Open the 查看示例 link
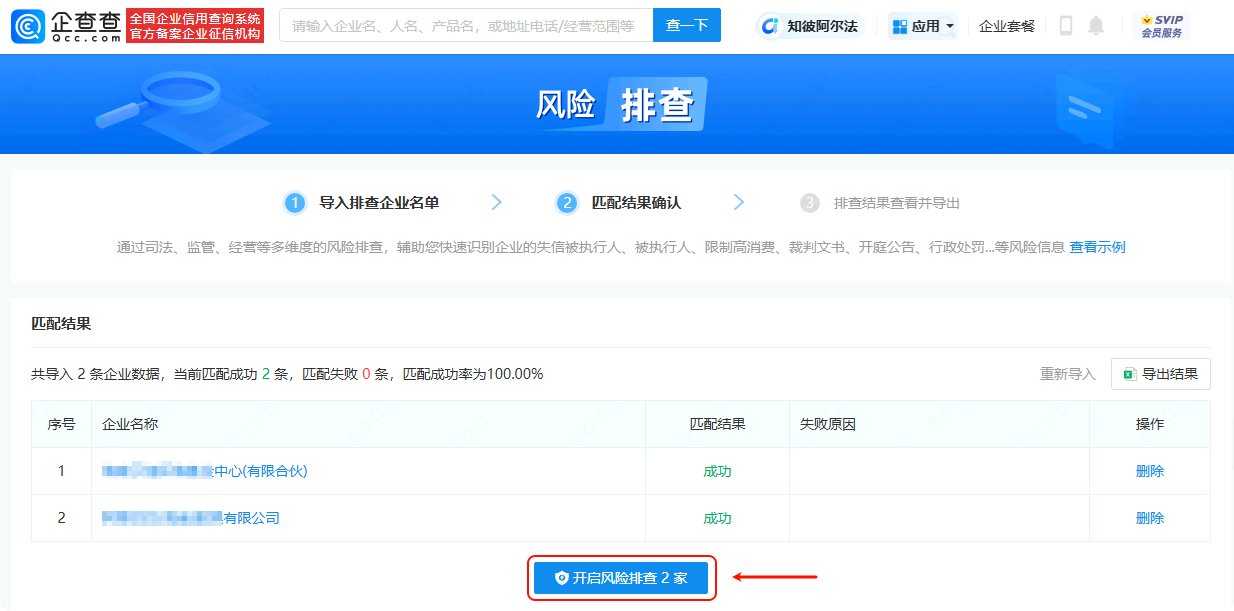Image resolution: width=1234 pixels, height=611 pixels. [1097, 247]
